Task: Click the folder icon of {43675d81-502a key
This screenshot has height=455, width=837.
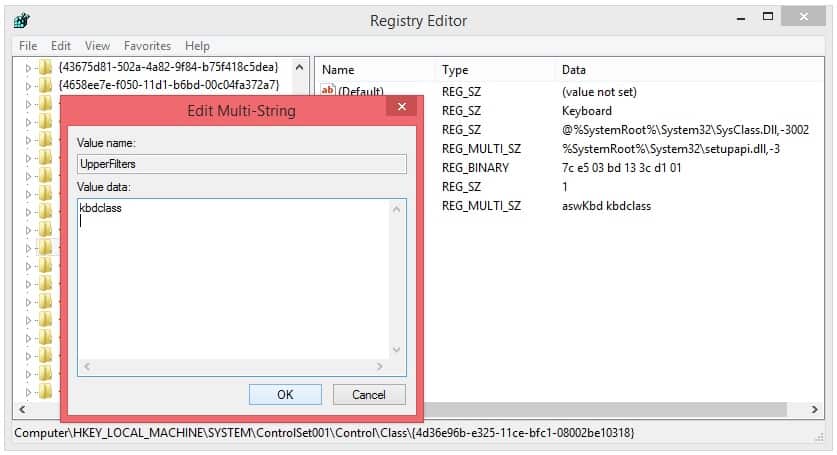Action: (45, 68)
